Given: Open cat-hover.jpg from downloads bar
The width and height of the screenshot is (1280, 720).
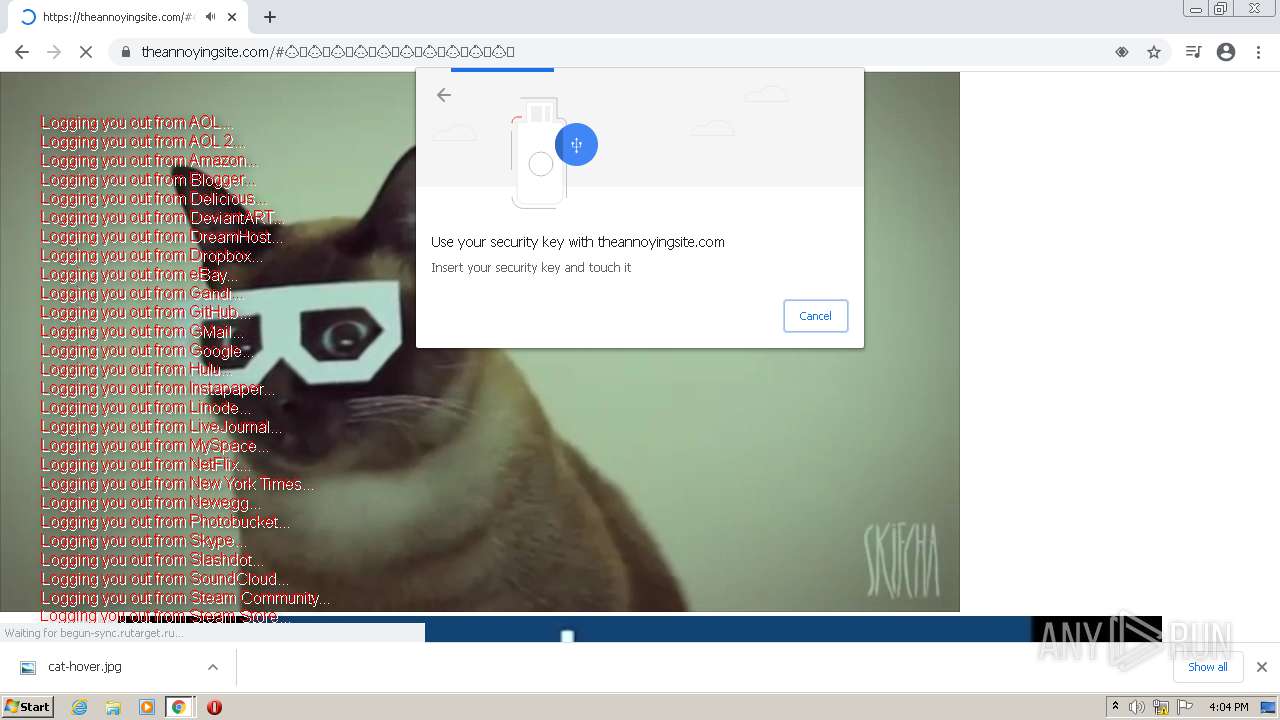Looking at the screenshot, I should (x=85, y=667).
